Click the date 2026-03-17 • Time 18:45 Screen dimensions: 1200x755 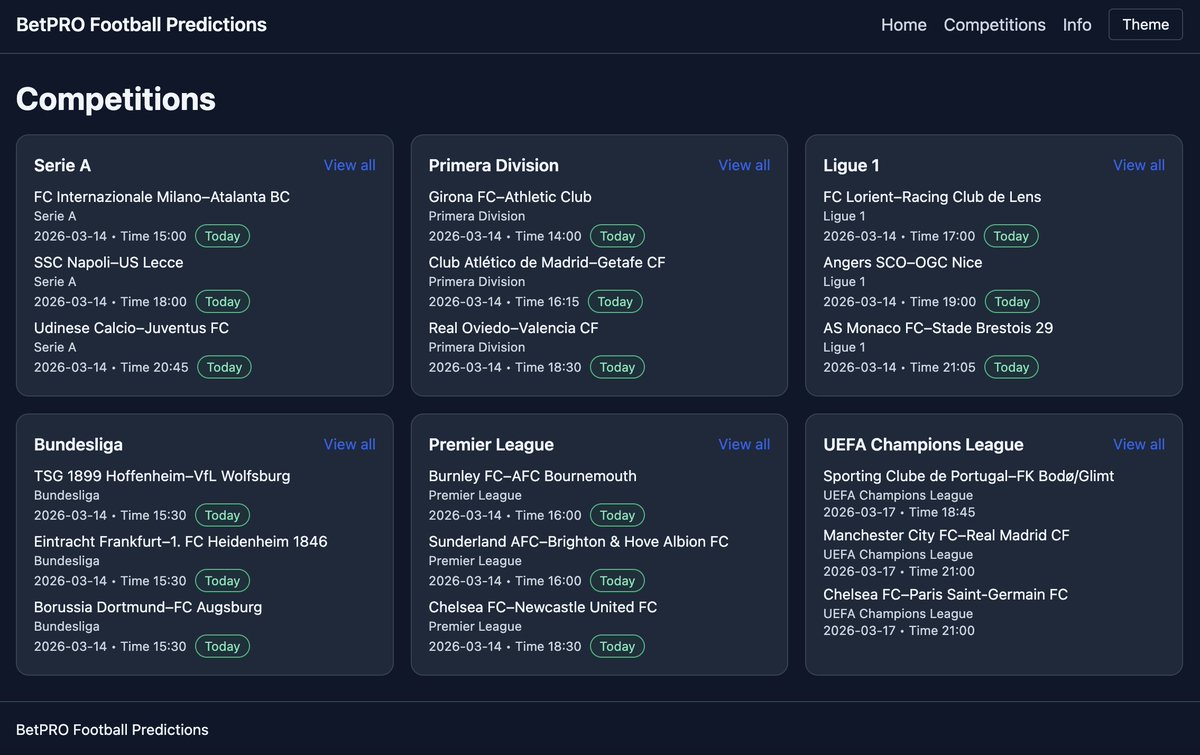tap(899, 512)
